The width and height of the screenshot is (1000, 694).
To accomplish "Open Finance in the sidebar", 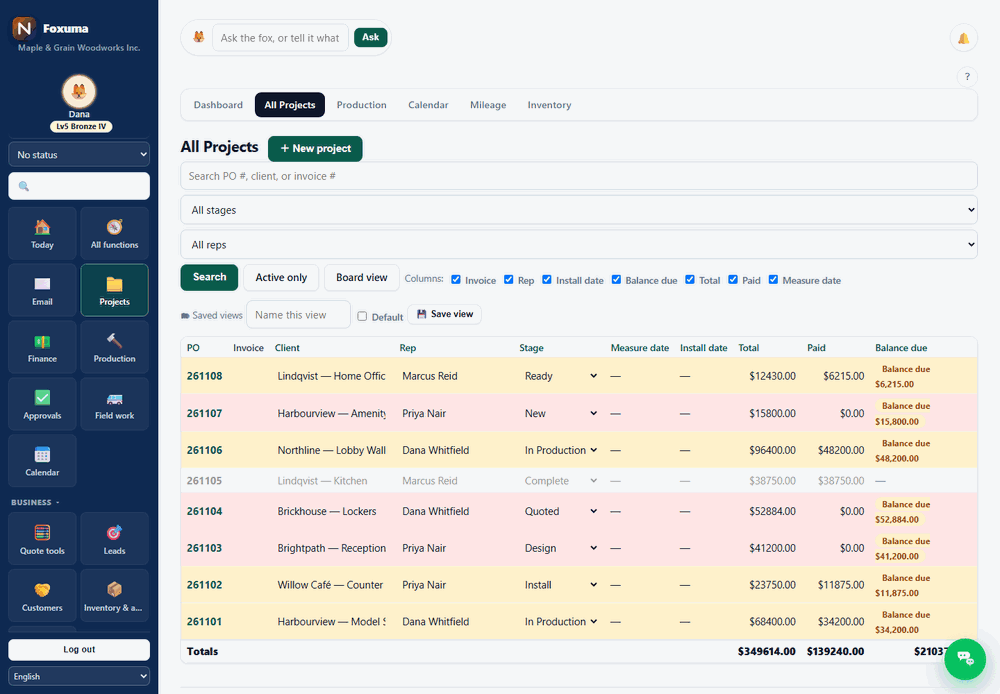I will tap(42, 347).
